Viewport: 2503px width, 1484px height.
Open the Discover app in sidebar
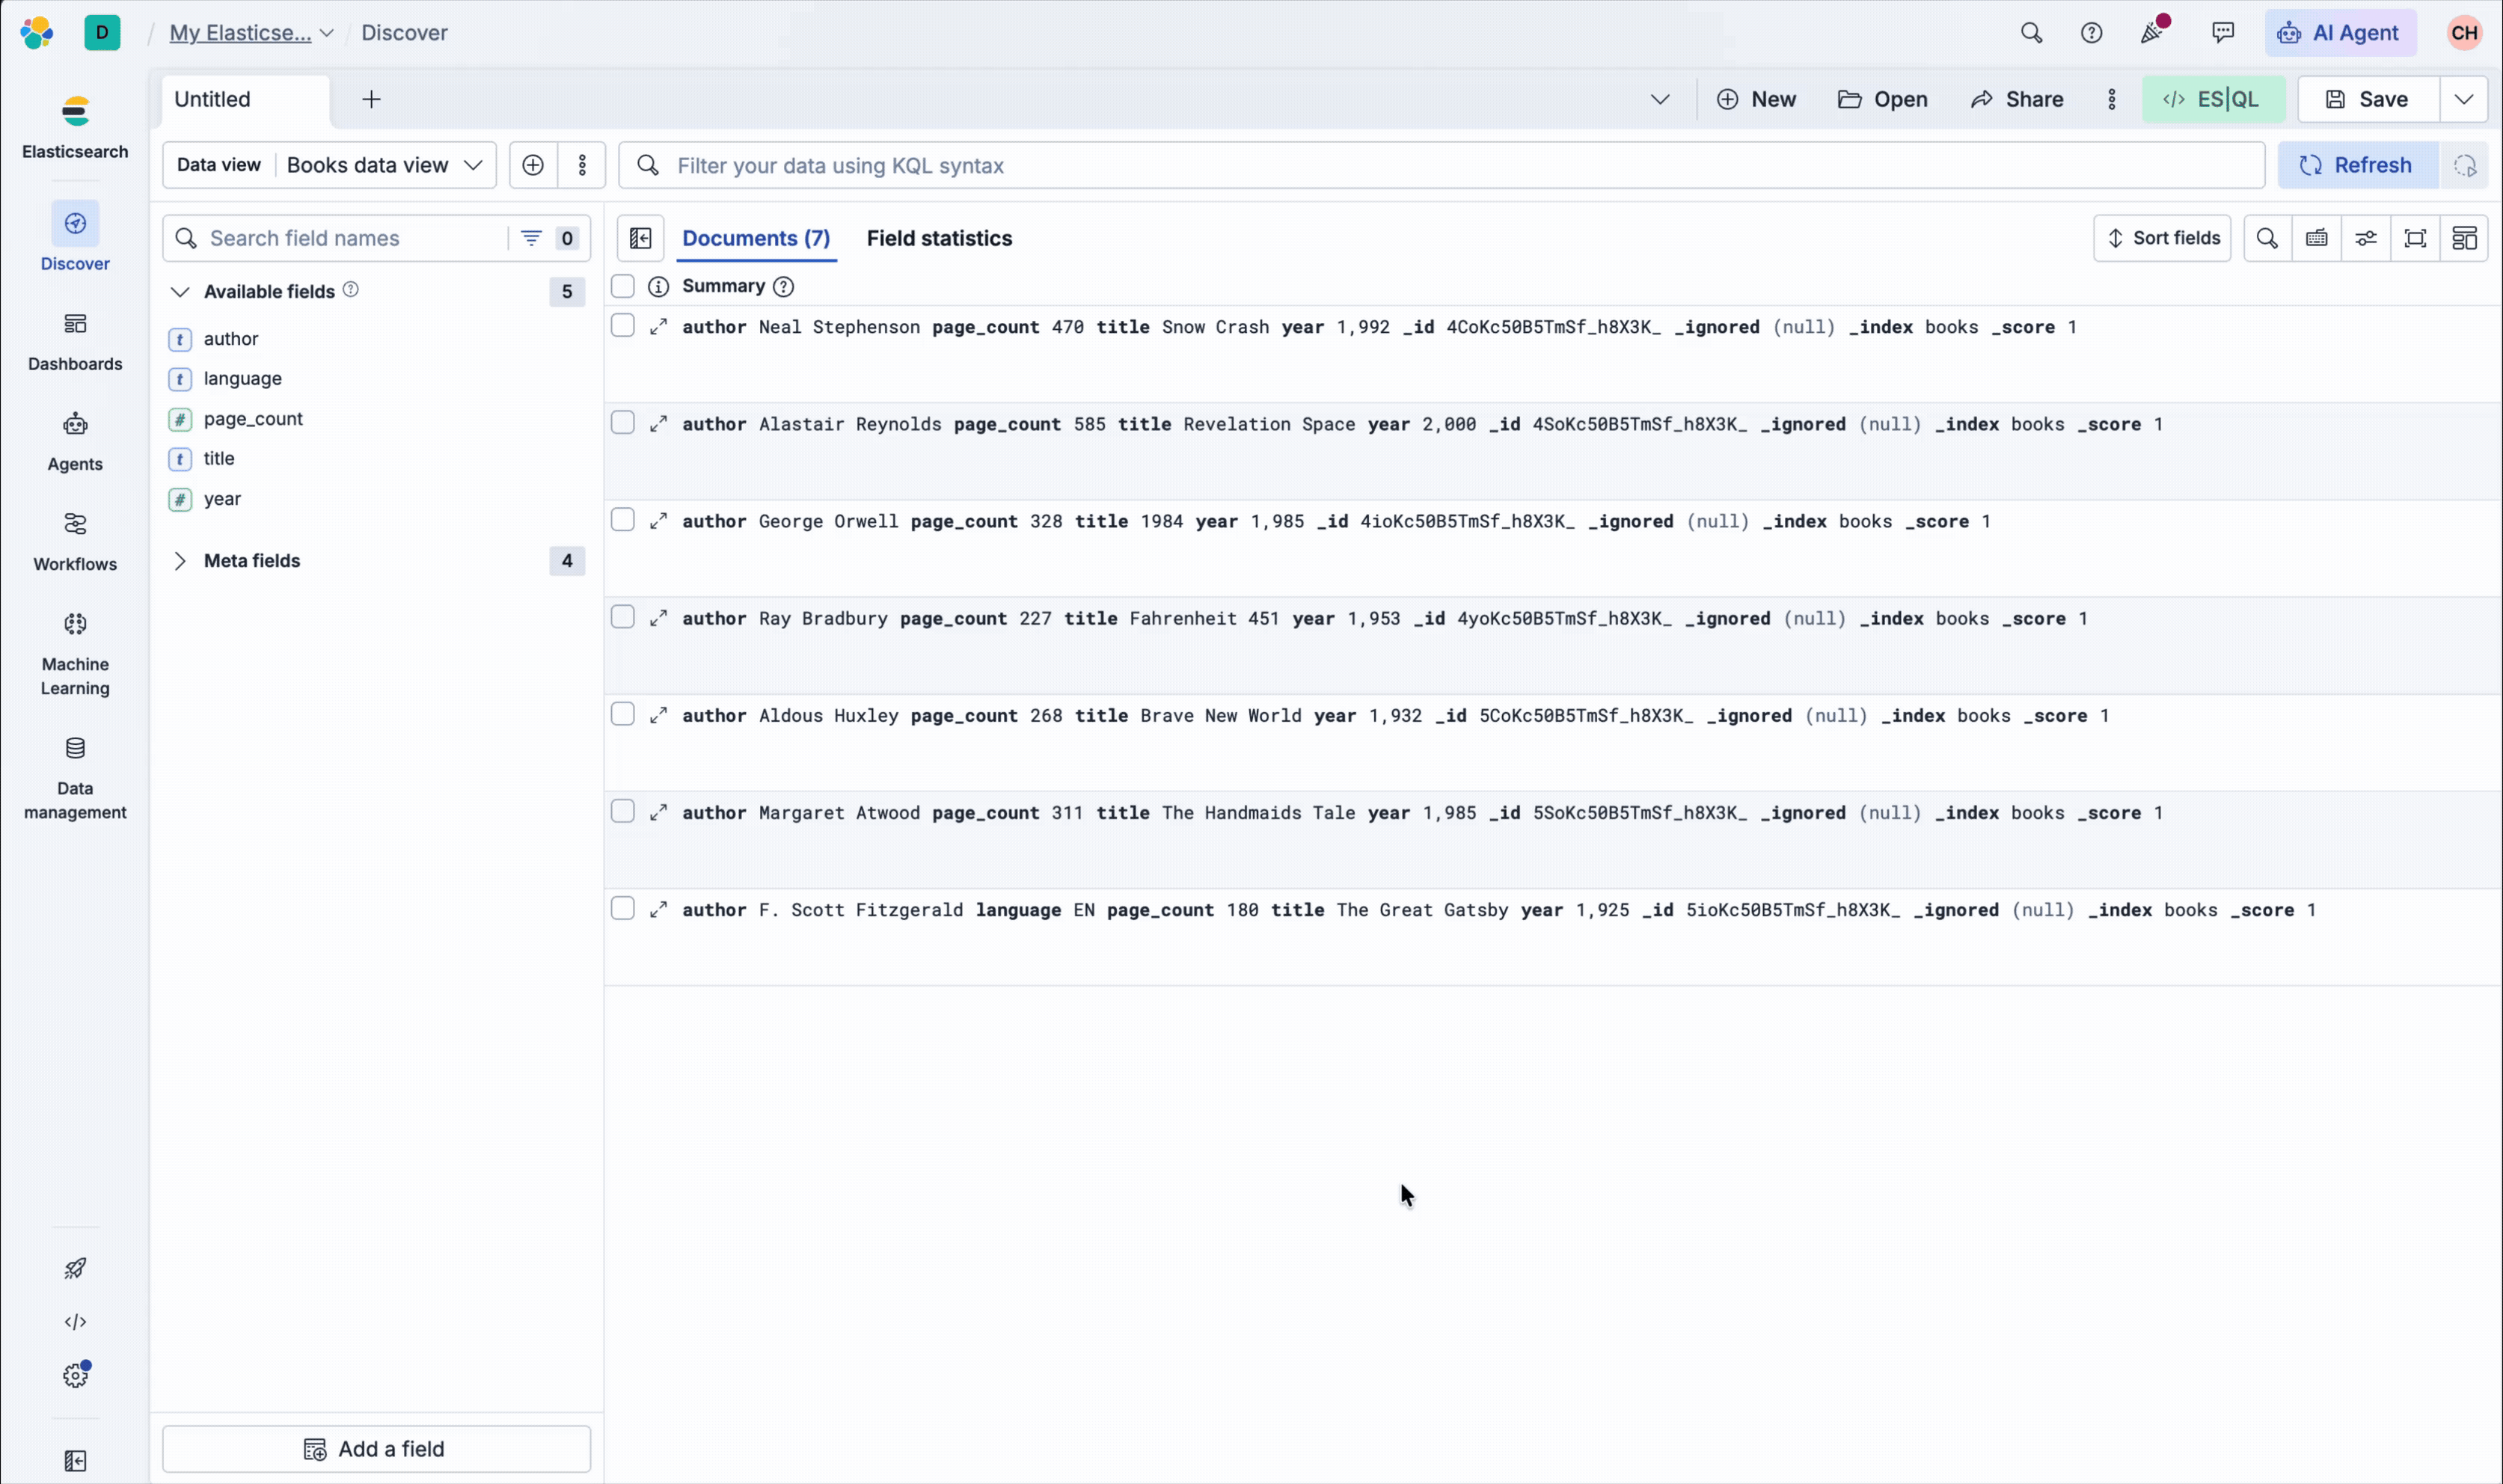[75, 238]
